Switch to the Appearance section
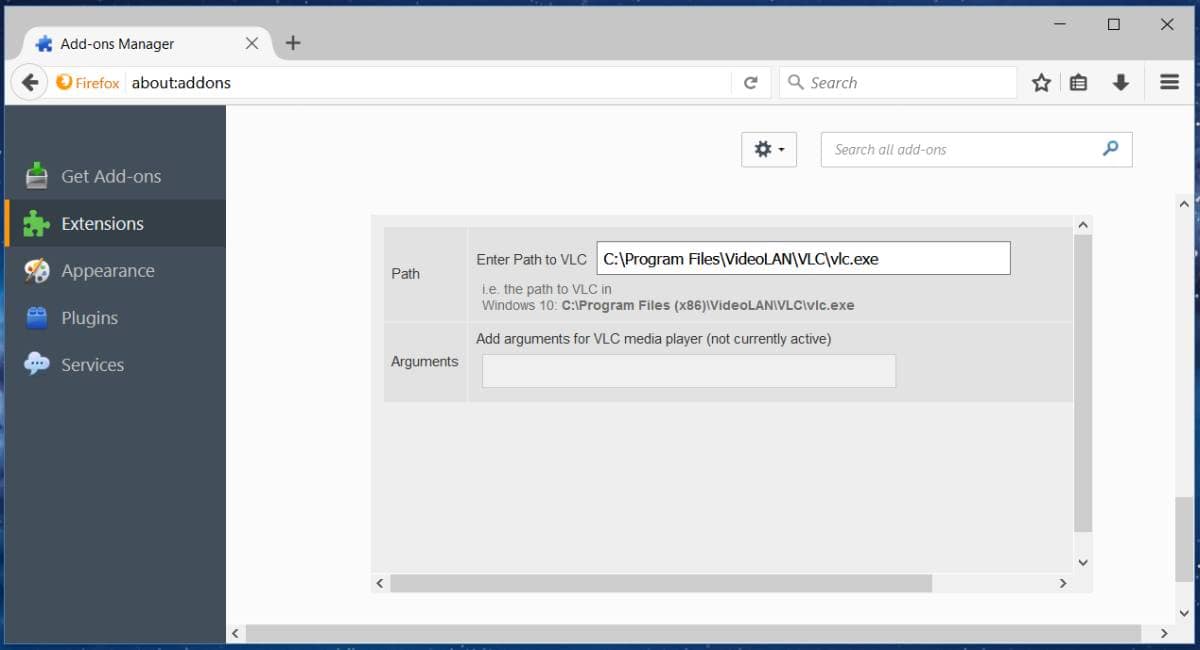Screen dimensions: 1200x650 (x=108, y=270)
